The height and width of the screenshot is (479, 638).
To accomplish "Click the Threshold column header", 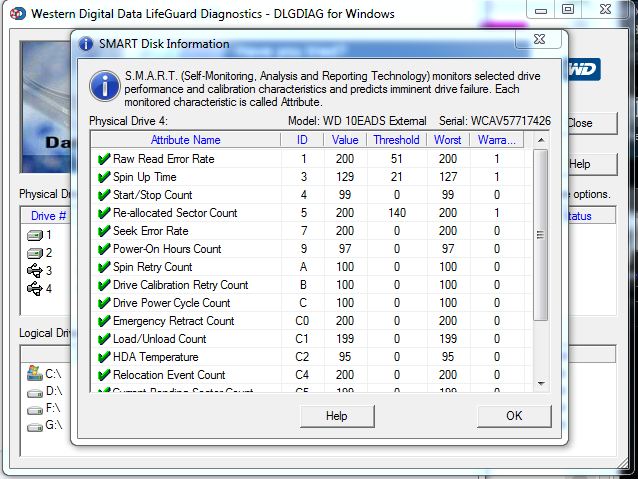I will (x=397, y=140).
